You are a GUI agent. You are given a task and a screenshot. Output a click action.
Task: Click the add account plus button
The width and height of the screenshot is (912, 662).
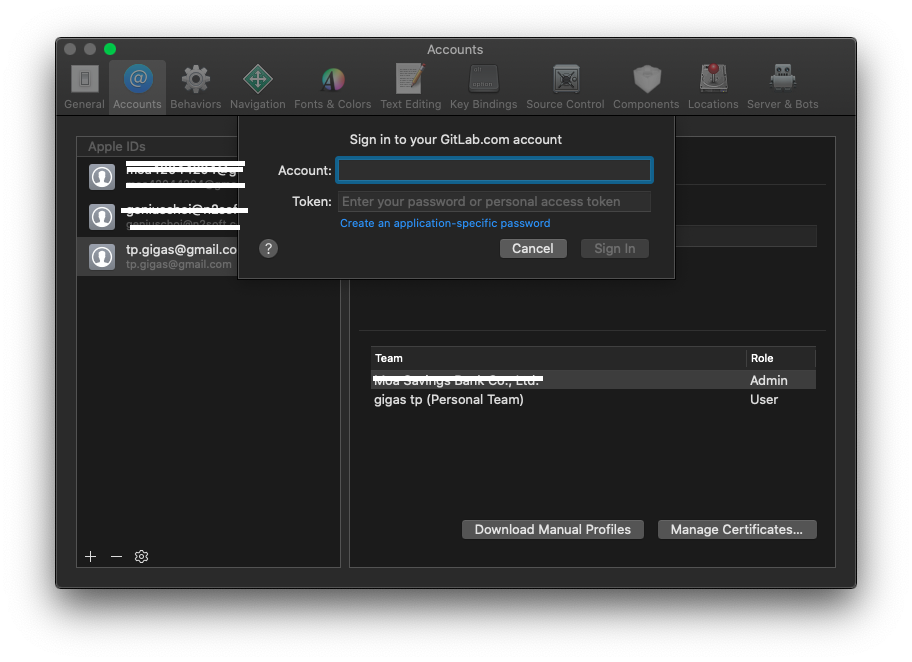[x=91, y=557]
